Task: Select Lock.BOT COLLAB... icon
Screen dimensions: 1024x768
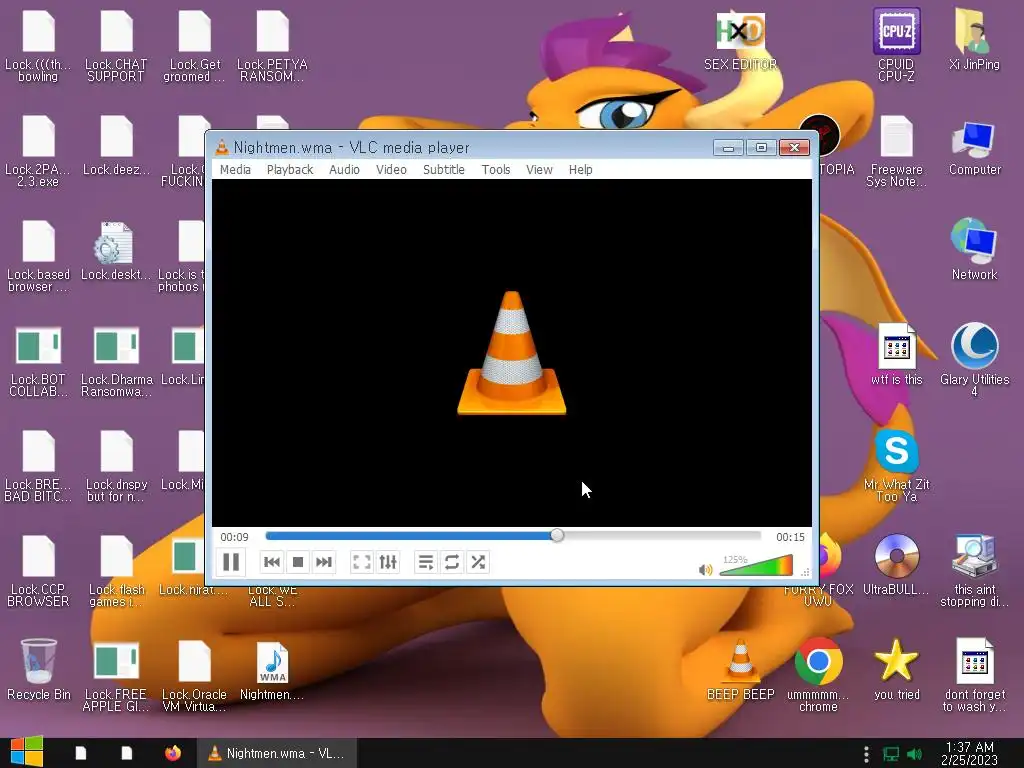Action: 38,360
